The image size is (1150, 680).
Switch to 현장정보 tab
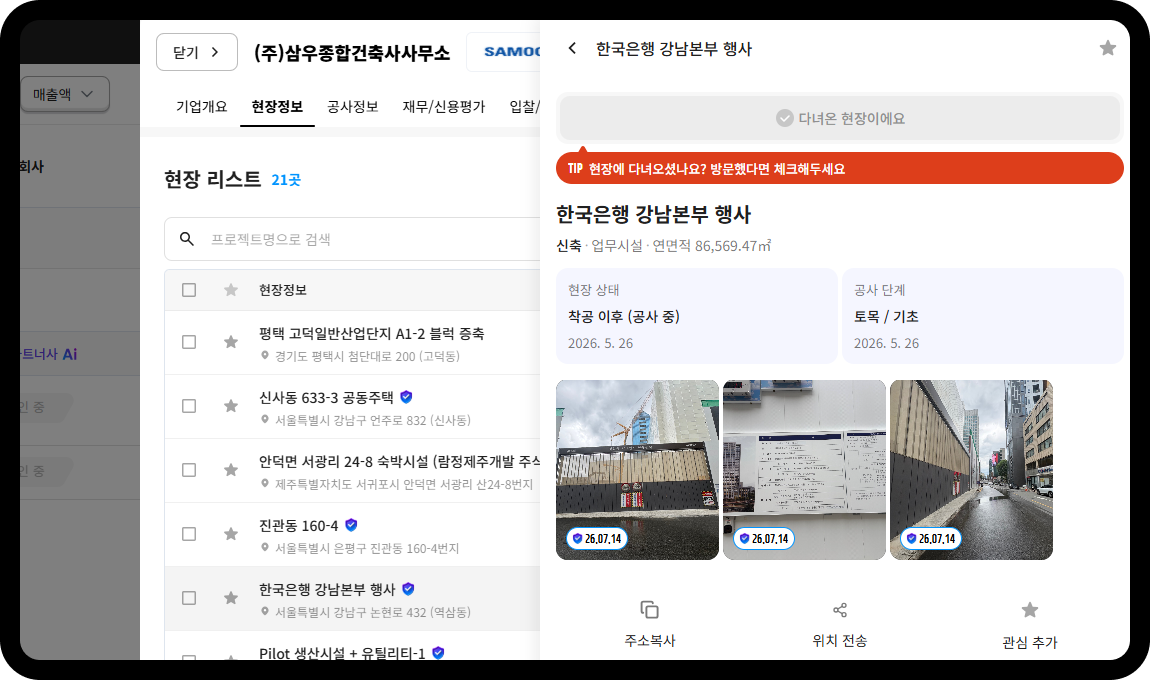click(x=277, y=107)
